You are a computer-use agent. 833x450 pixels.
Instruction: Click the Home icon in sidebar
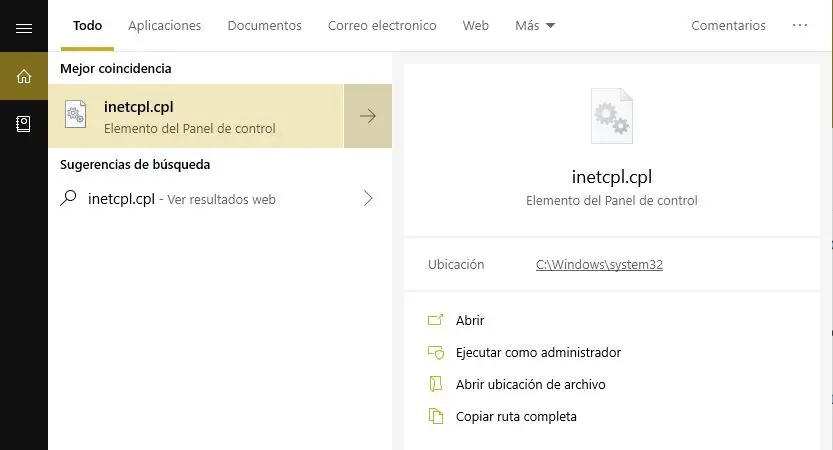[24, 76]
